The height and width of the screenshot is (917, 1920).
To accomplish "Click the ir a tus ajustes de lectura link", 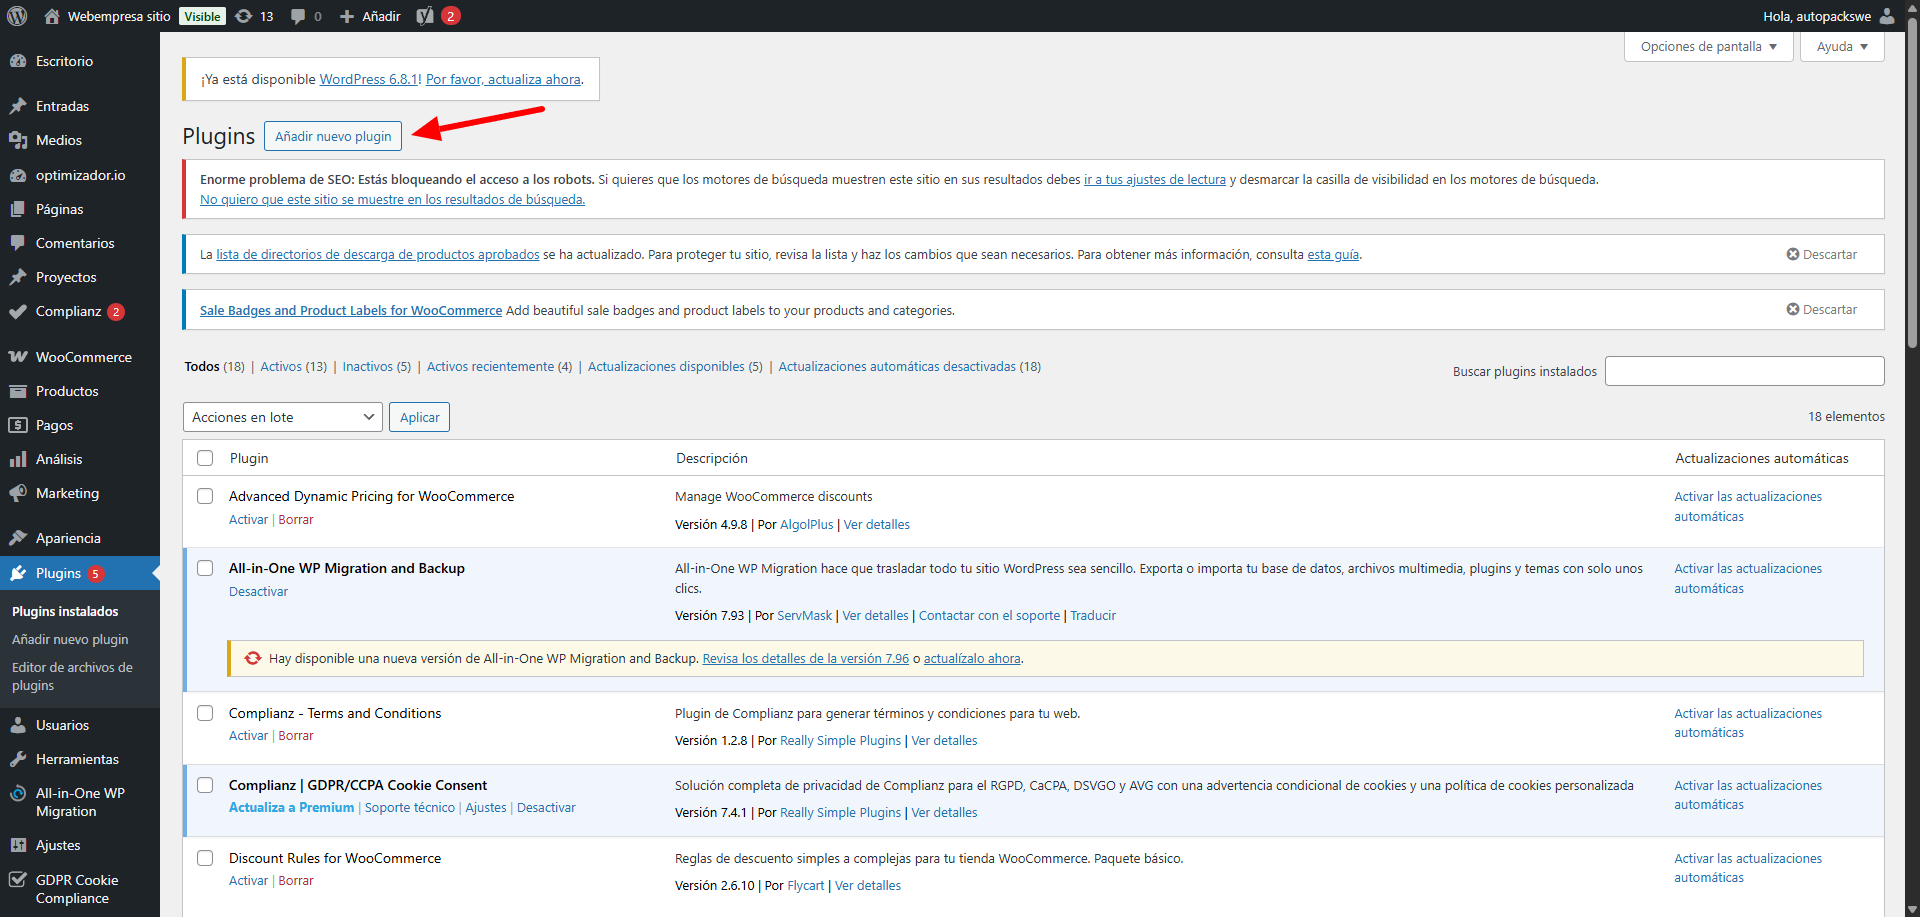I will [x=1154, y=180].
